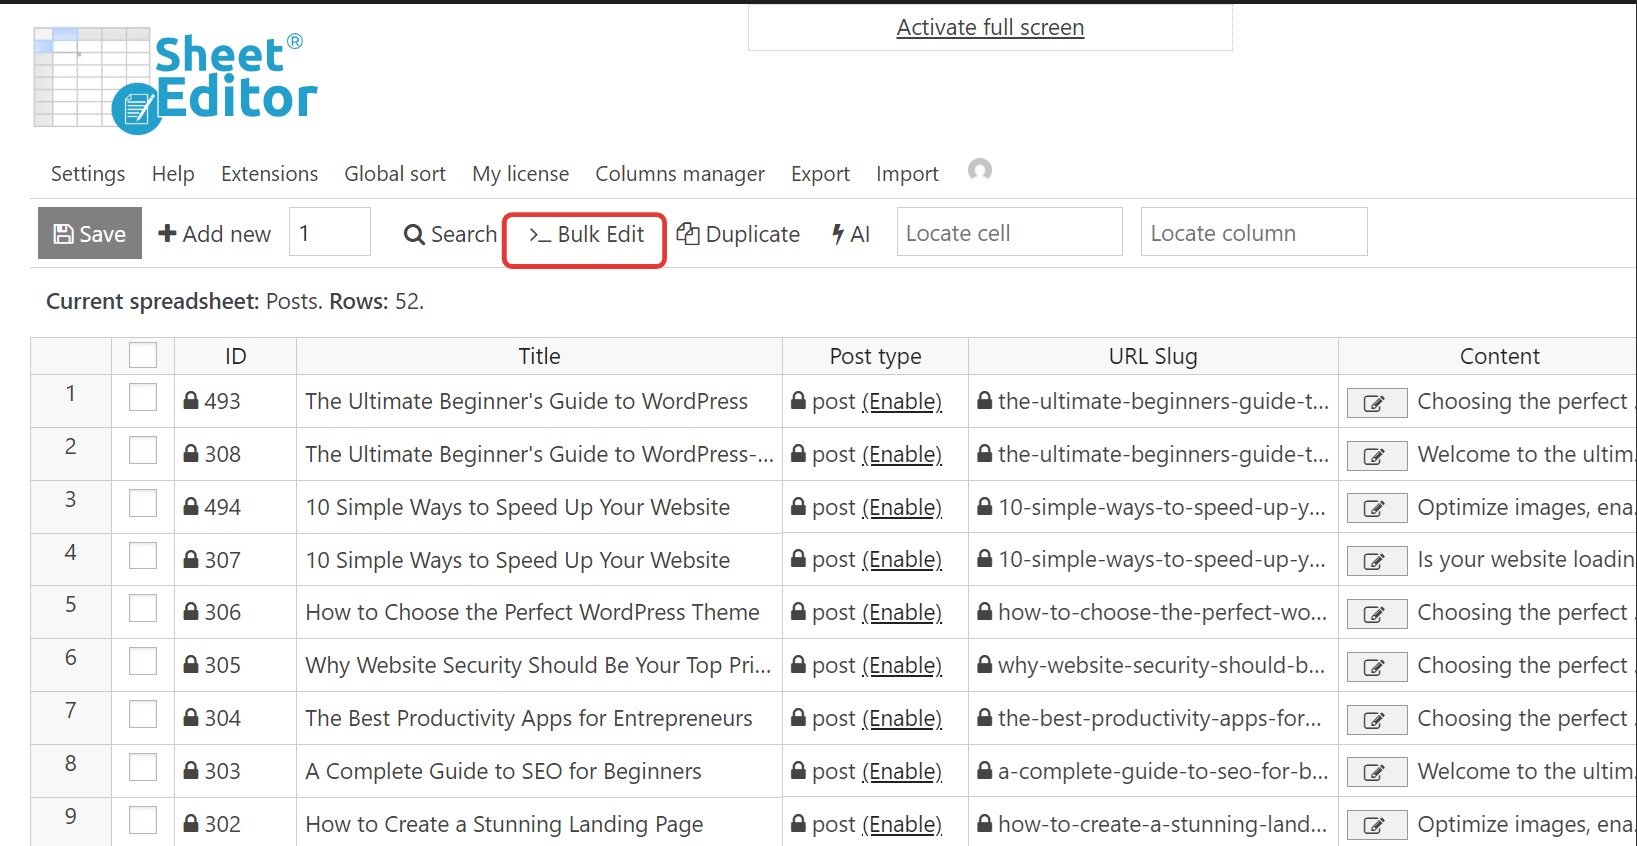This screenshot has height=846, width=1637.
Task: Open the Bulk Edit tool
Action: click(x=585, y=234)
